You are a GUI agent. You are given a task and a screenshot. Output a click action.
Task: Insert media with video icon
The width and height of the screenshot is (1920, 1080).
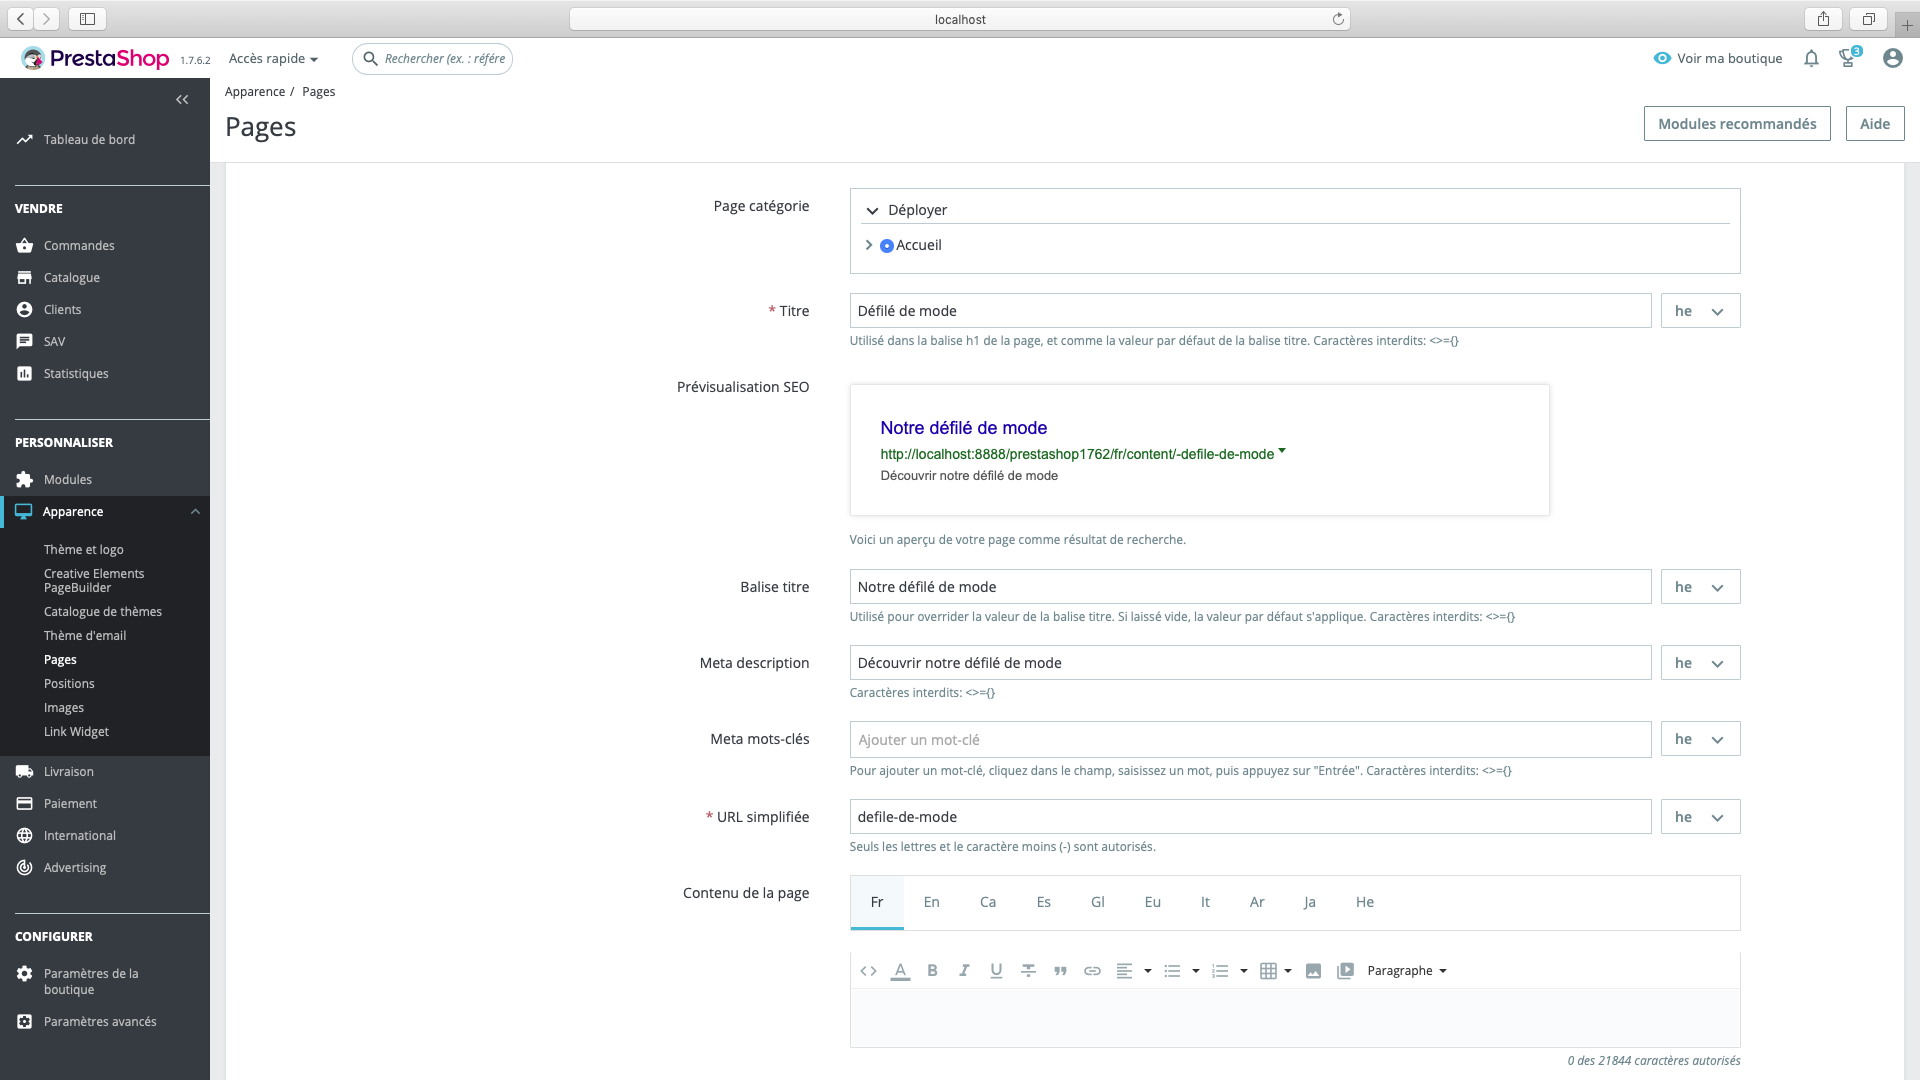pos(1345,971)
